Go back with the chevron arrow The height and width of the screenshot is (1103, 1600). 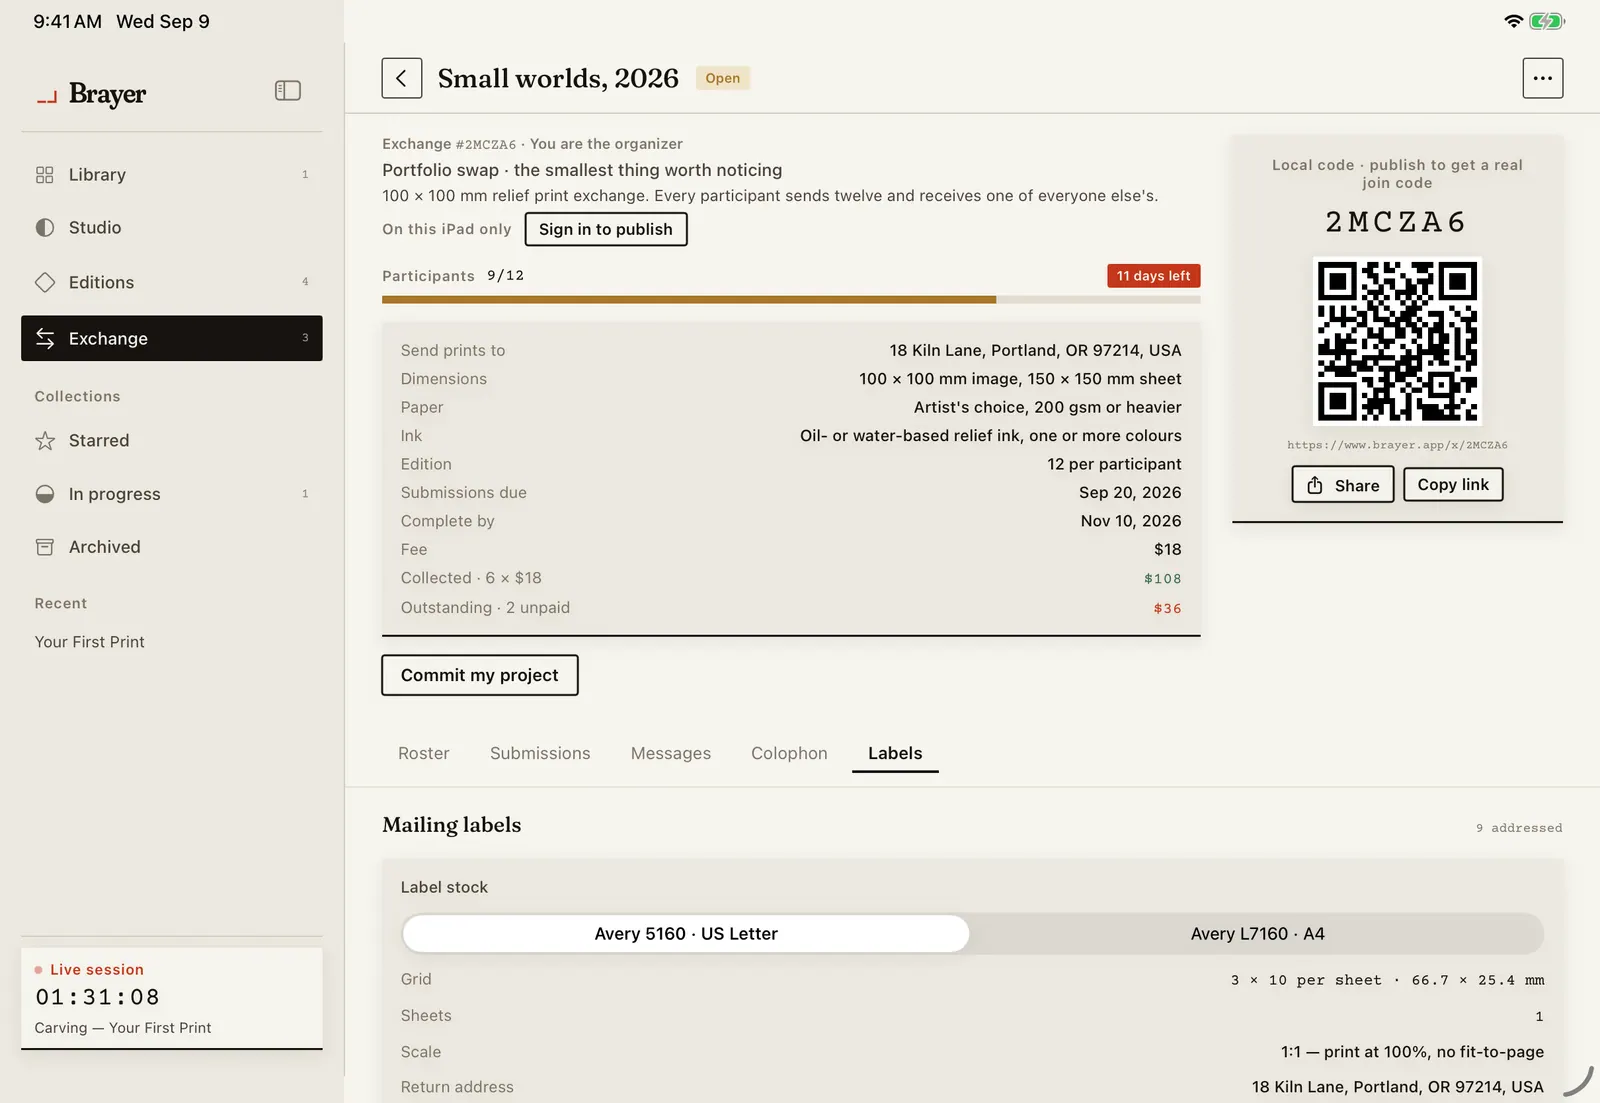pos(401,78)
